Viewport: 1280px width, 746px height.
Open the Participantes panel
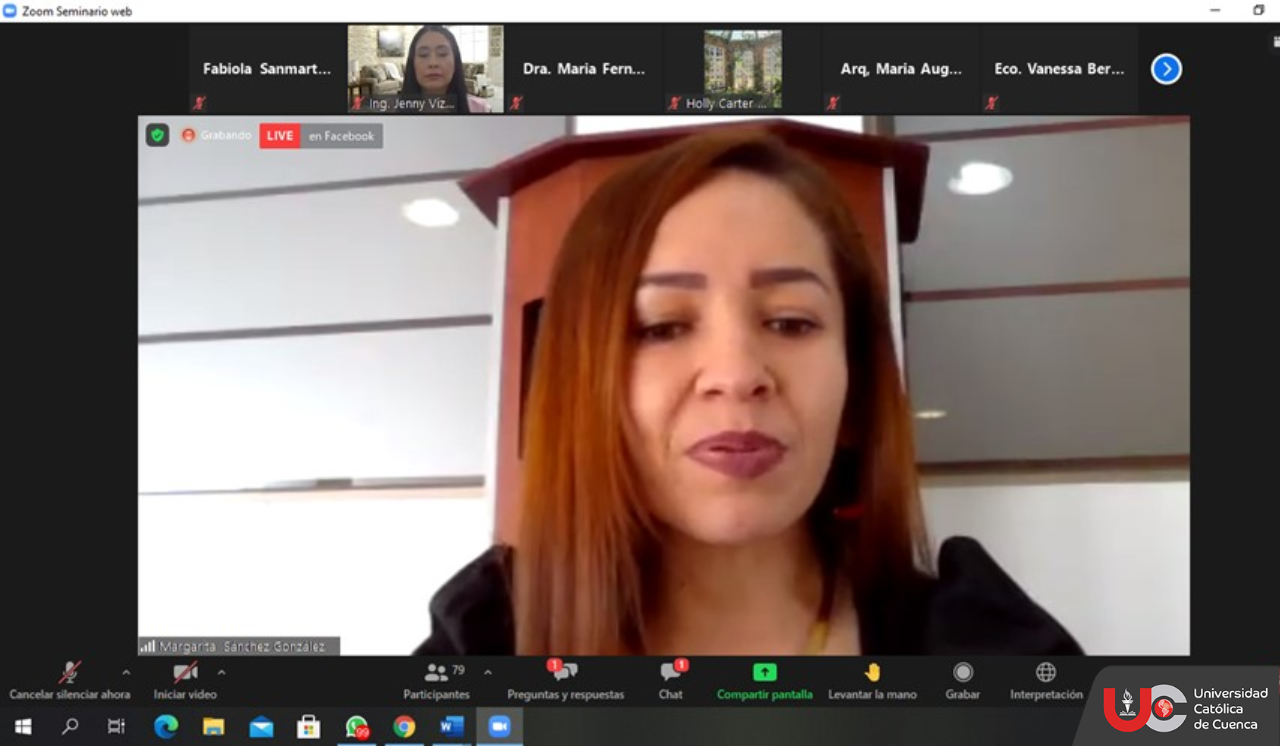coord(436,680)
